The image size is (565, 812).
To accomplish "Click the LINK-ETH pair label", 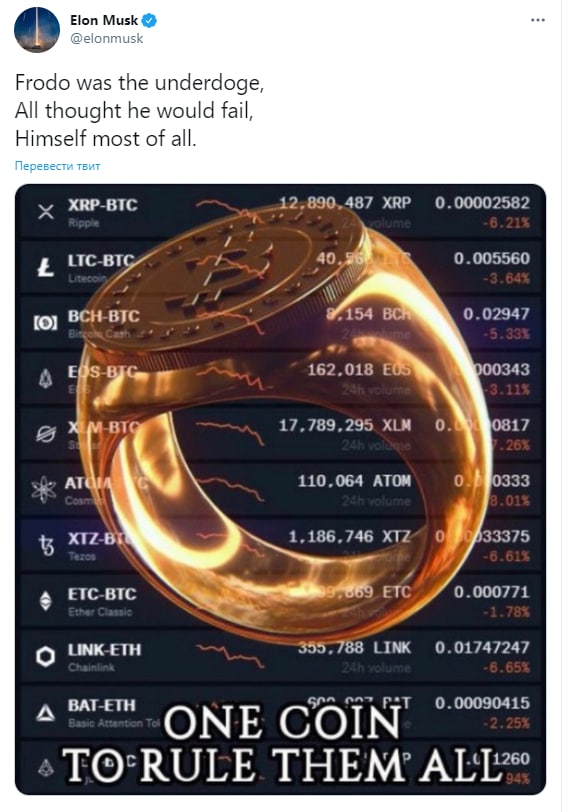I will click(x=104, y=649).
